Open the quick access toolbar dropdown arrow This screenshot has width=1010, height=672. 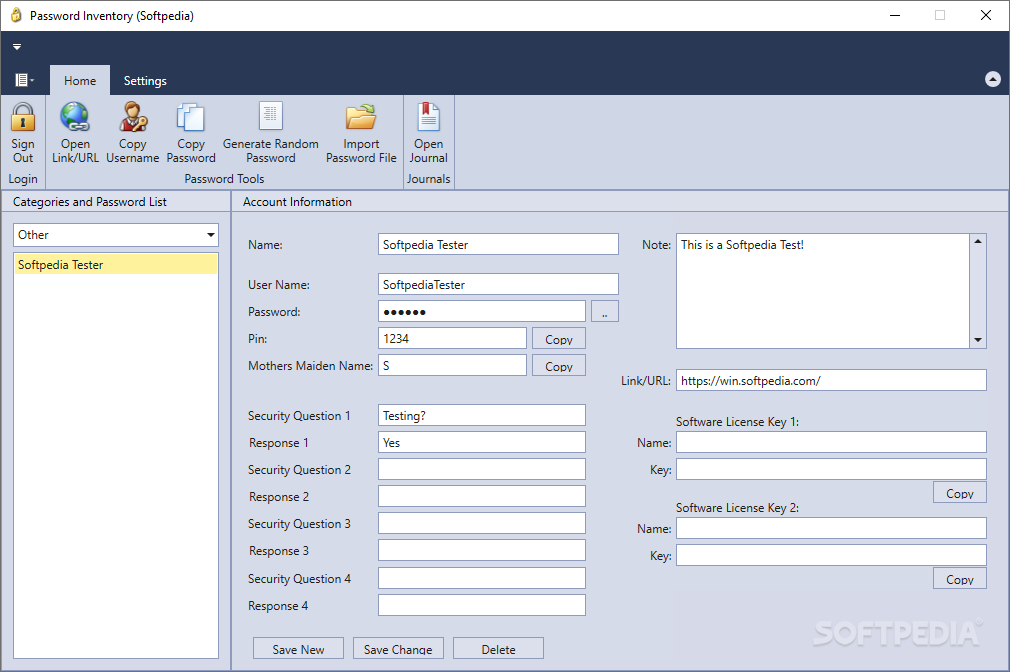(17, 46)
